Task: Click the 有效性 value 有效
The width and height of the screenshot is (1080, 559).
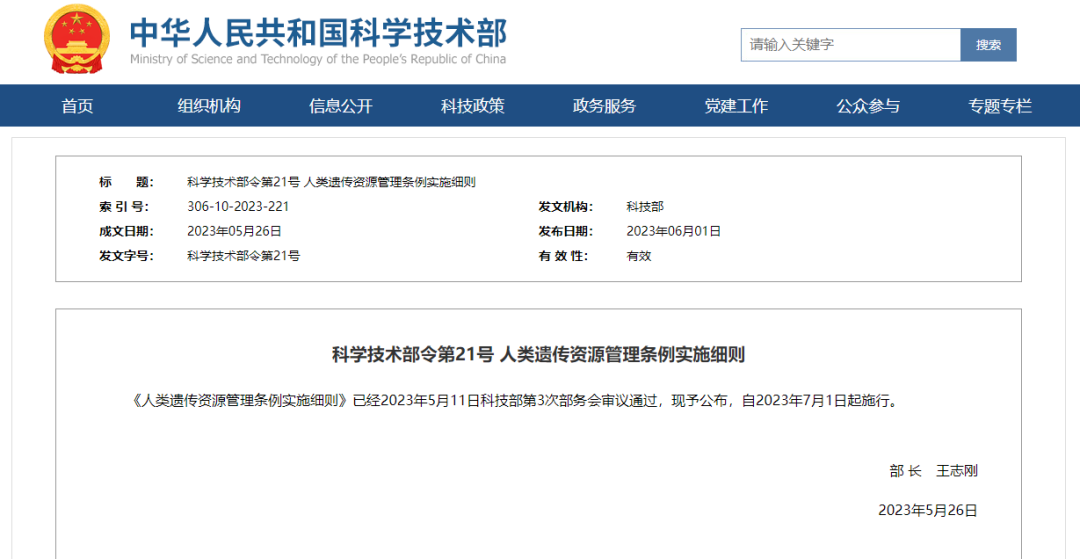Action: tap(638, 256)
